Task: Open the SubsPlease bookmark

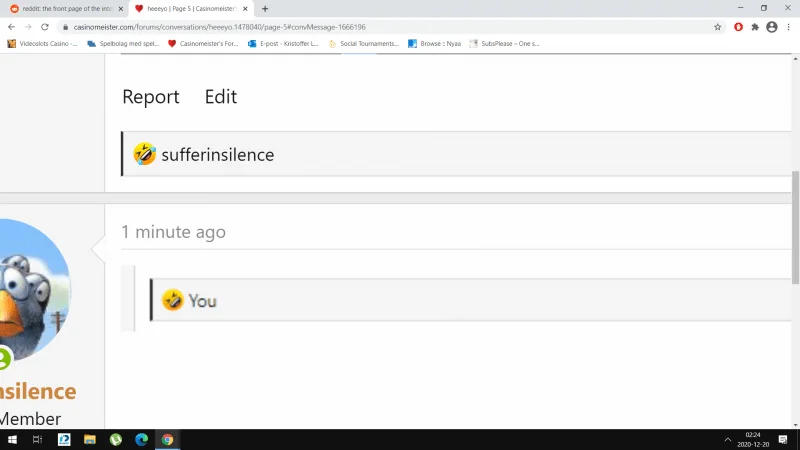Action: point(504,44)
